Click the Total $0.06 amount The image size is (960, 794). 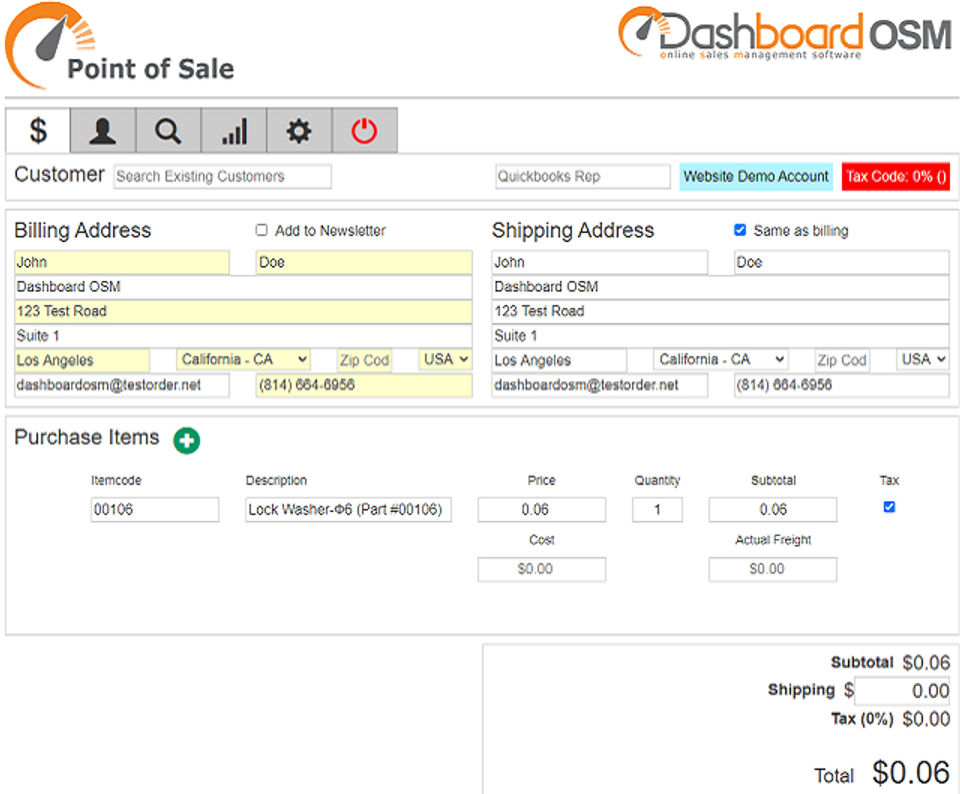point(911,773)
